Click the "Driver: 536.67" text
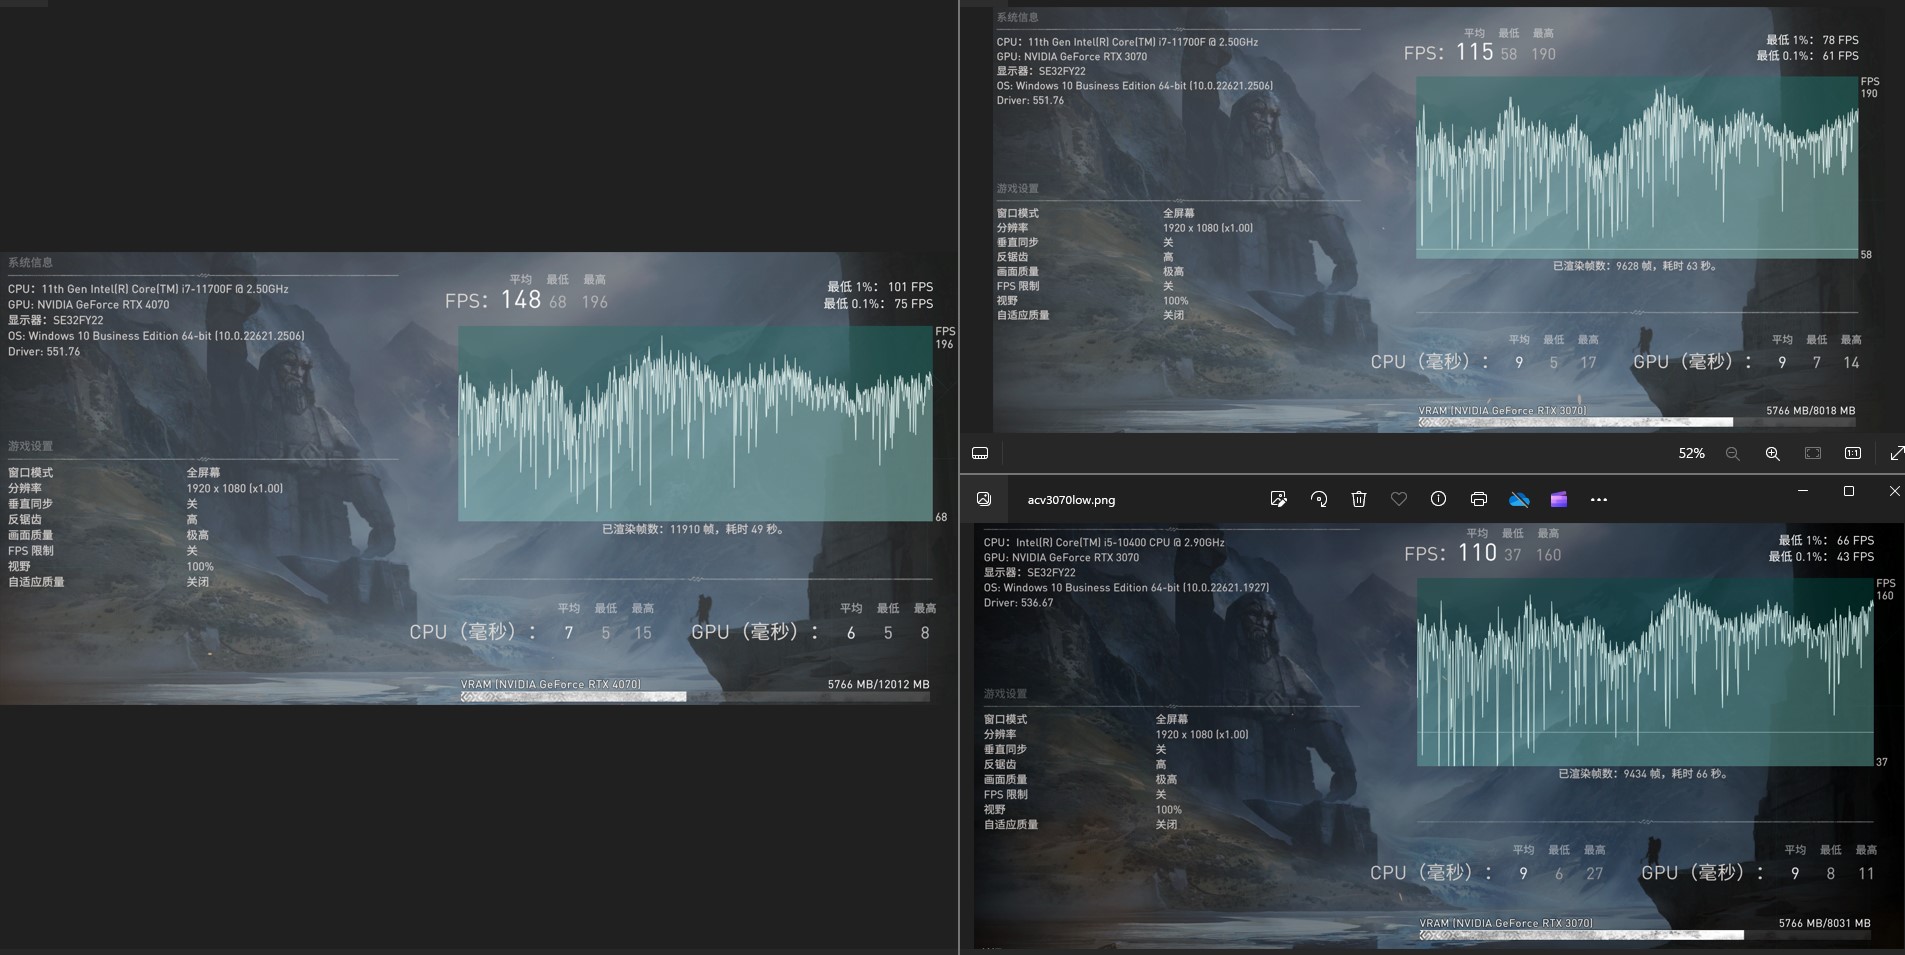The image size is (1905, 955). [1018, 603]
